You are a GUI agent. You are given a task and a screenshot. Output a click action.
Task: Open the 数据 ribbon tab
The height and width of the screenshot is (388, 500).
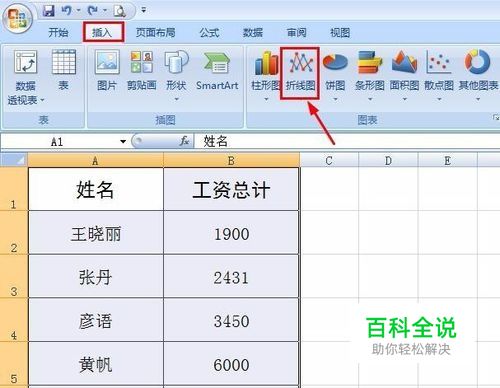tap(253, 32)
